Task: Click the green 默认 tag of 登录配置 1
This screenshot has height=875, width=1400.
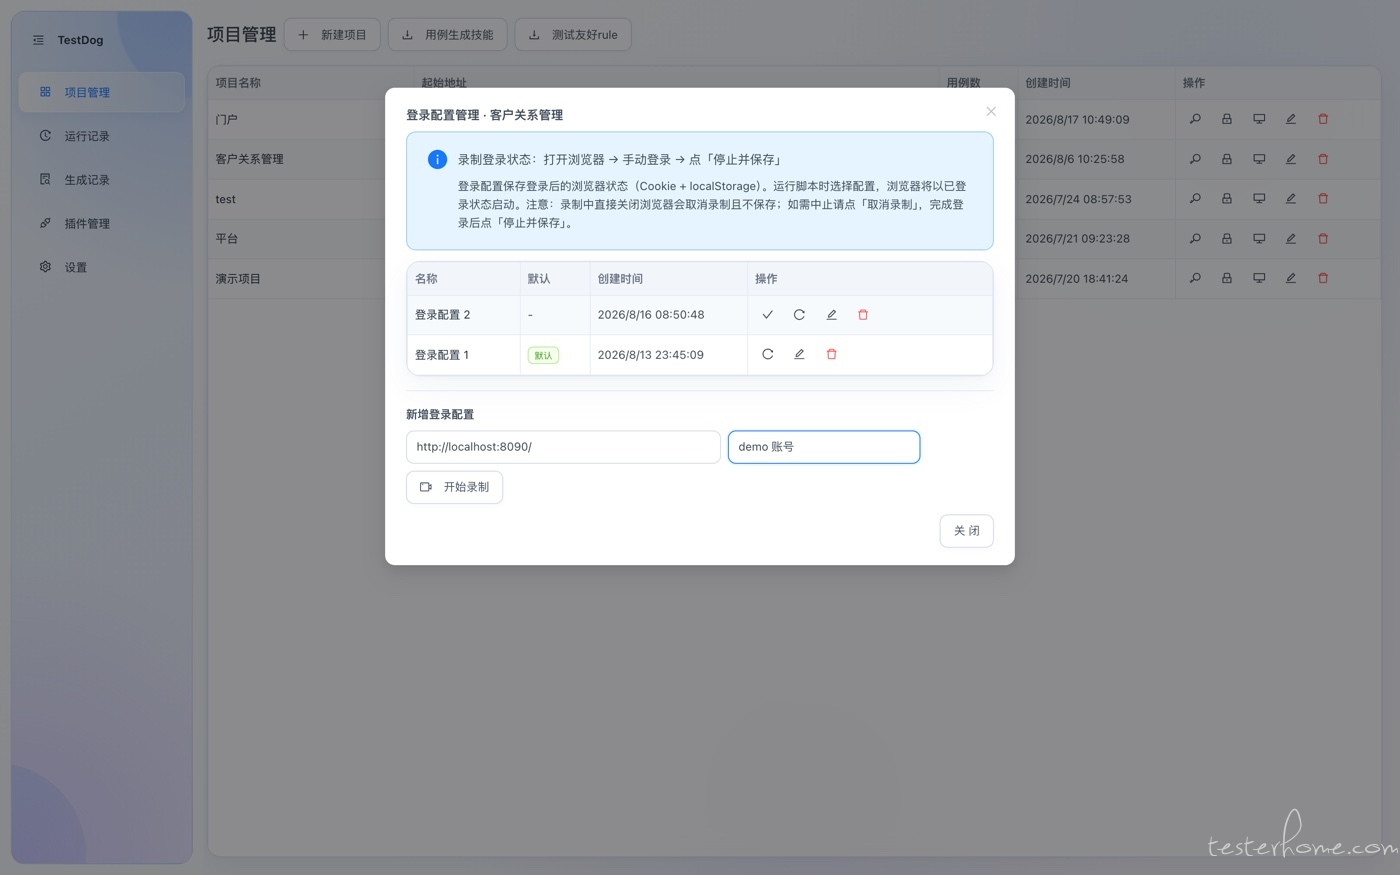Action: tap(543, 355)
